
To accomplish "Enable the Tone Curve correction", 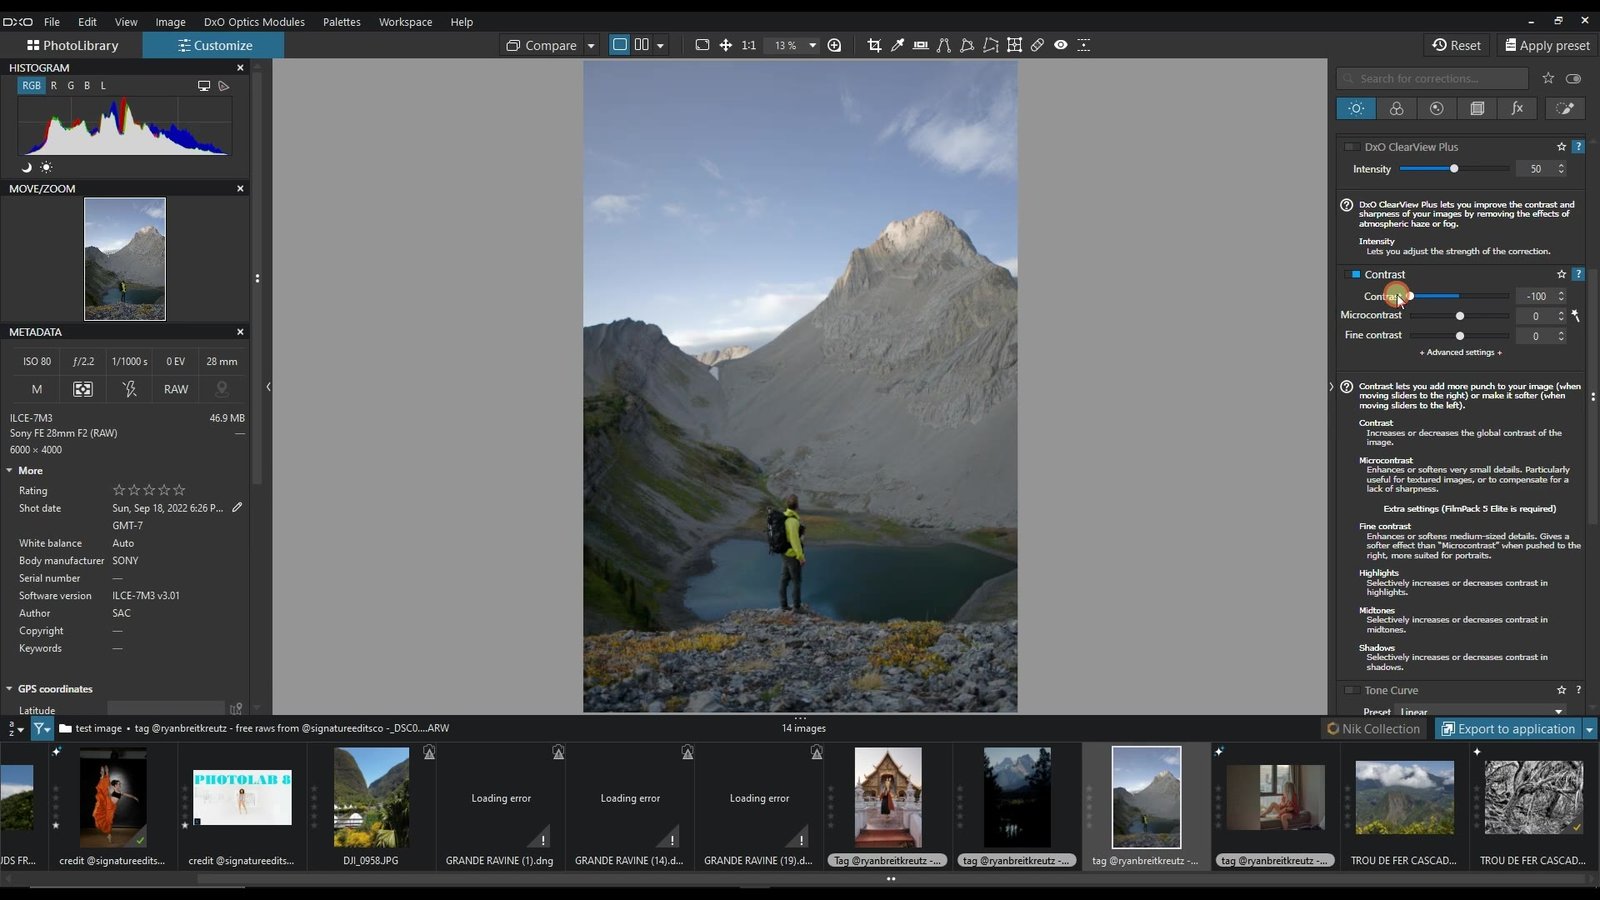I will tap(1351, 690).
